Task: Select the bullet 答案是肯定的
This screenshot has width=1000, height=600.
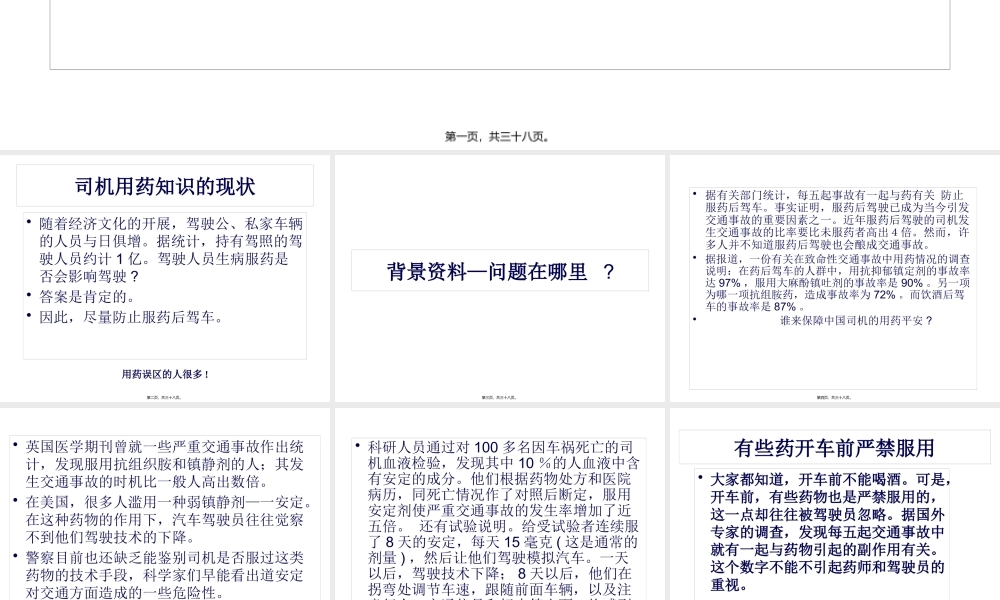Action: (x=90, y=297)
